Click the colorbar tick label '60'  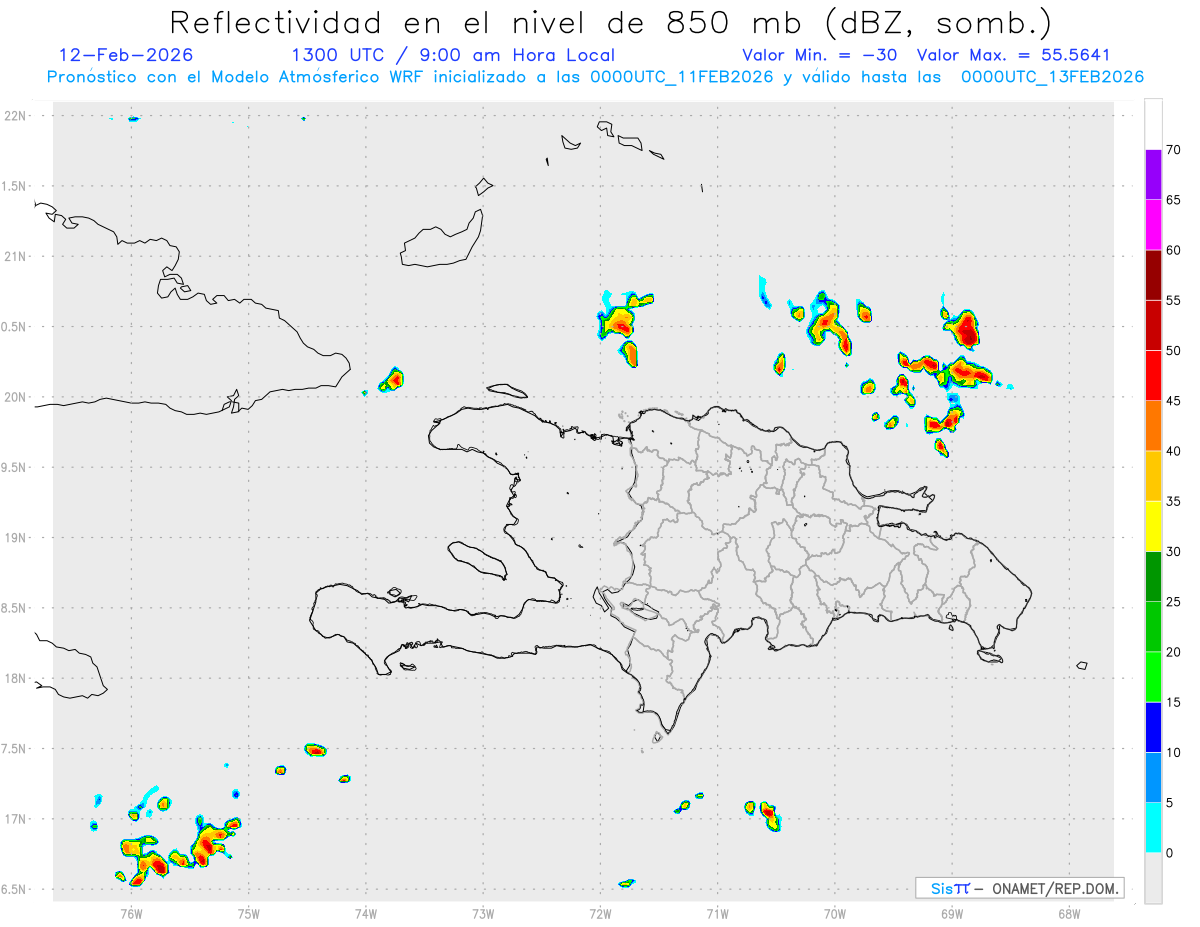(1174, 250)
